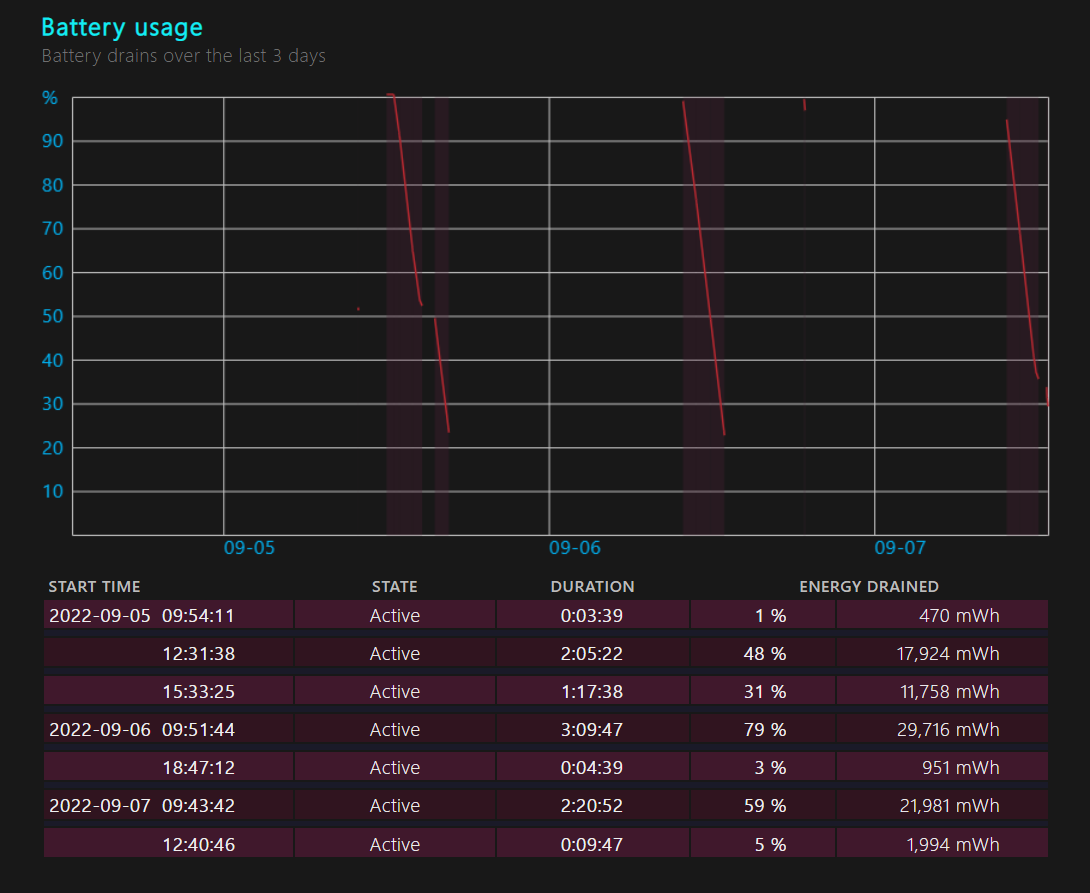Click the 0:09:47 duration cell

(592, 844)
